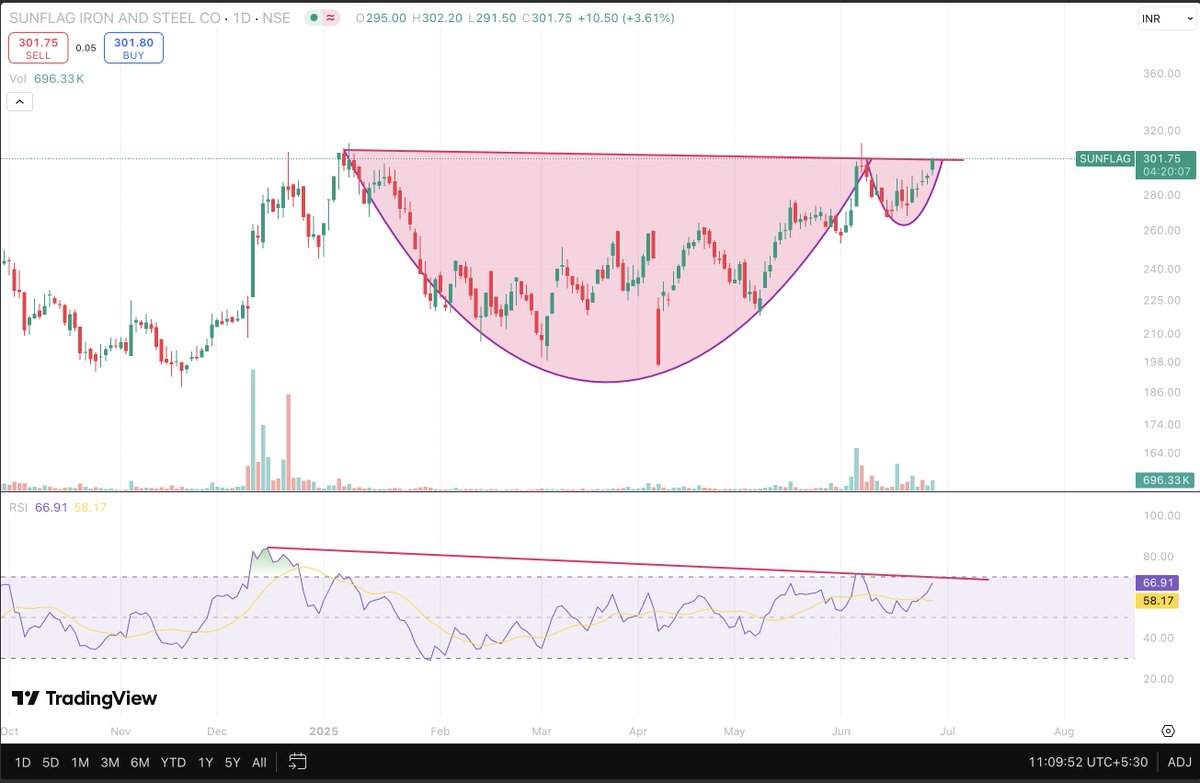Click the green market-open status dot
1200x783 pixels.
tap(314, 19)
